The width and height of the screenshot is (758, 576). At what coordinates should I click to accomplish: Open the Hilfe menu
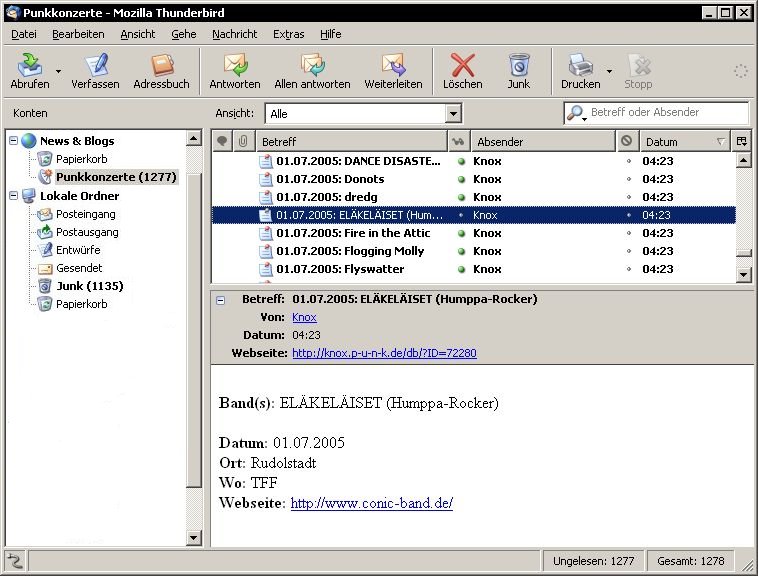[x=331, y=34]
